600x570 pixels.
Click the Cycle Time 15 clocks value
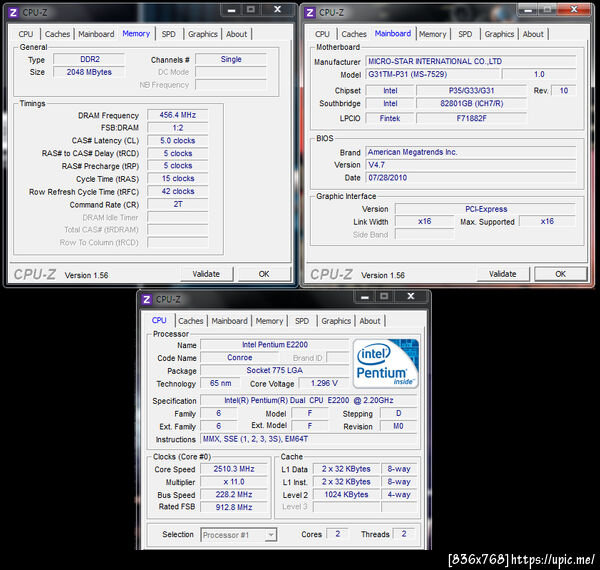pos(178,179)
